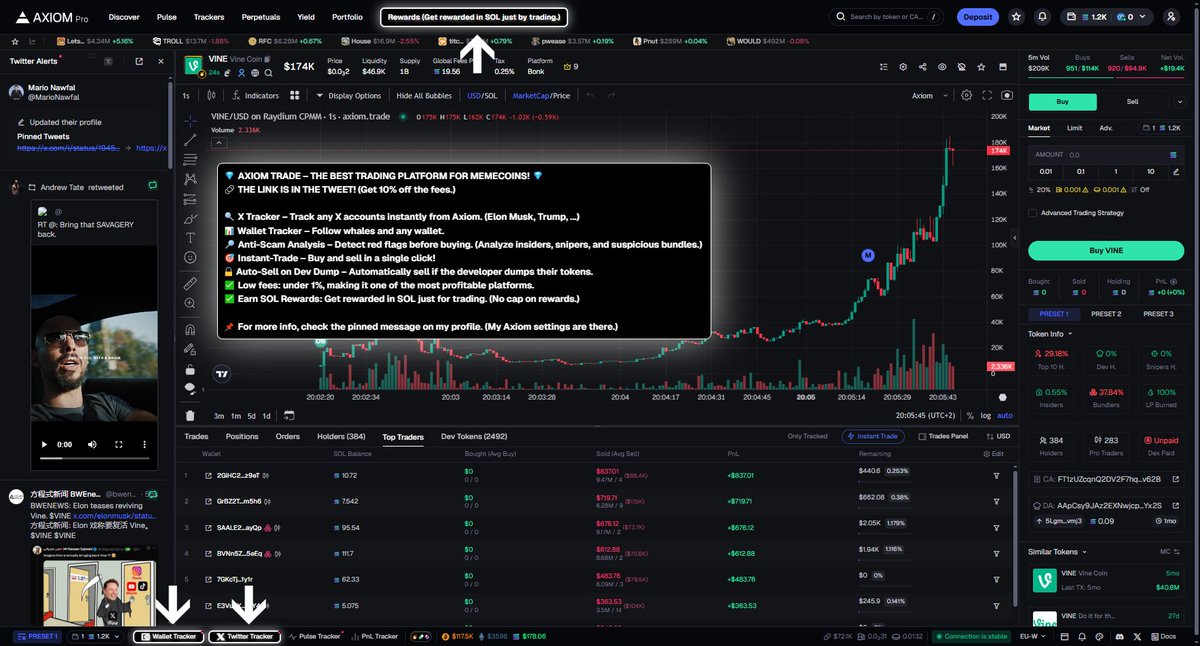Select the chart text tool
1200x646 pixels.
[x=190, y=238]
